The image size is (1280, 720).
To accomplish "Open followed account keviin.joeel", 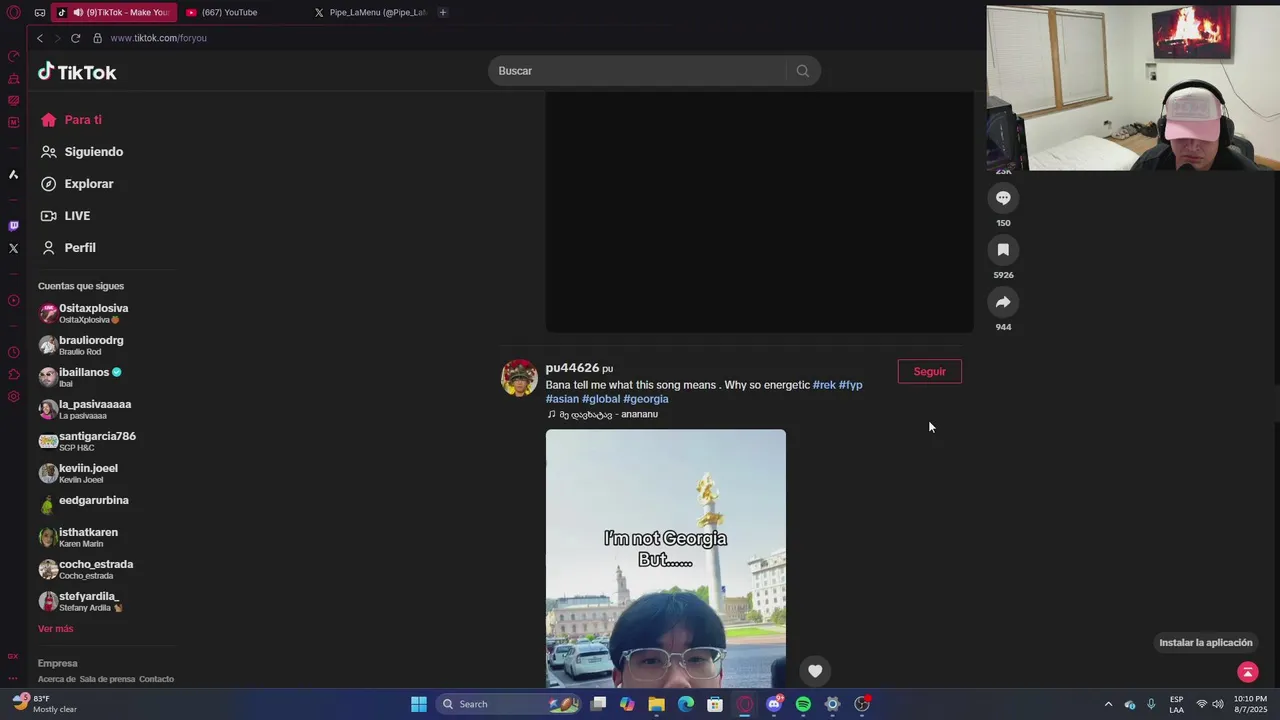I will click(x=78, y=473).
